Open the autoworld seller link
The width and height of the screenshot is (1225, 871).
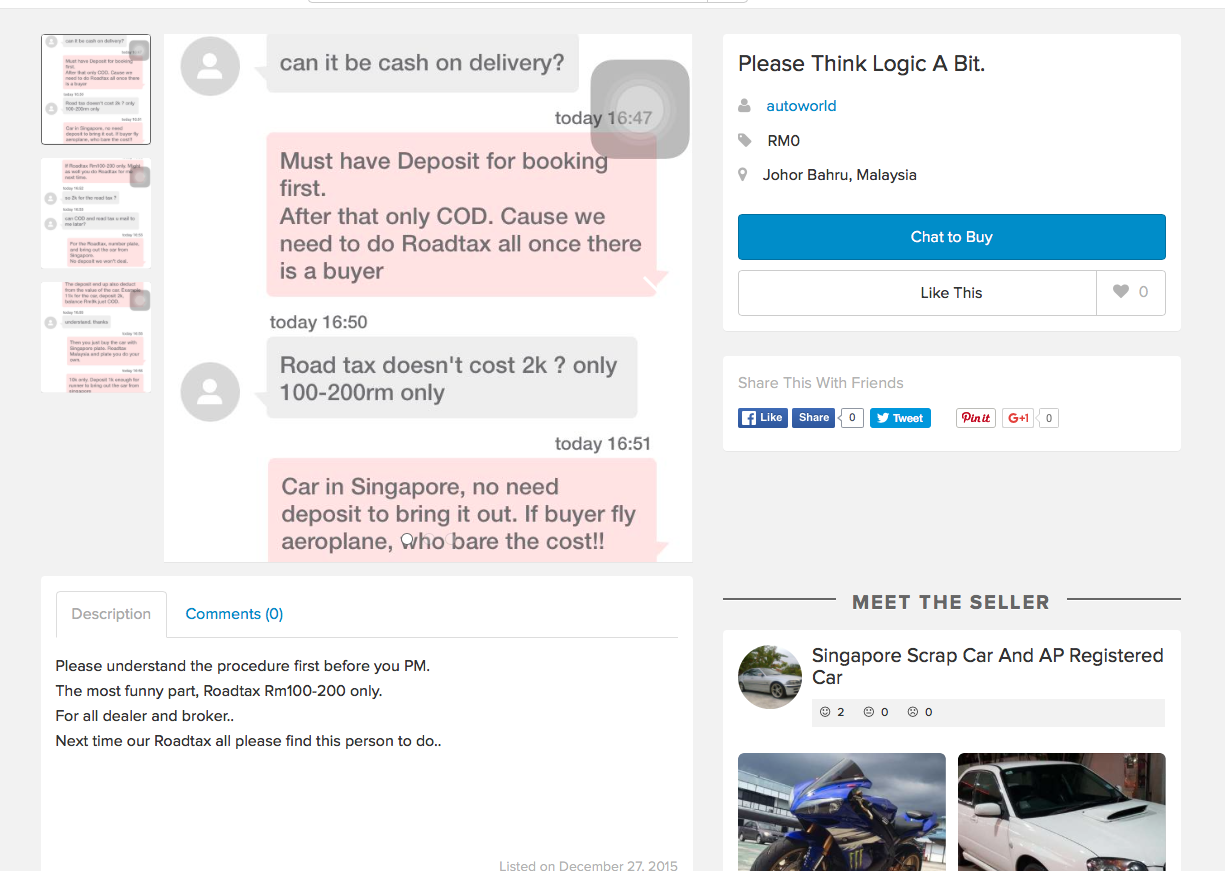point(801,106)
